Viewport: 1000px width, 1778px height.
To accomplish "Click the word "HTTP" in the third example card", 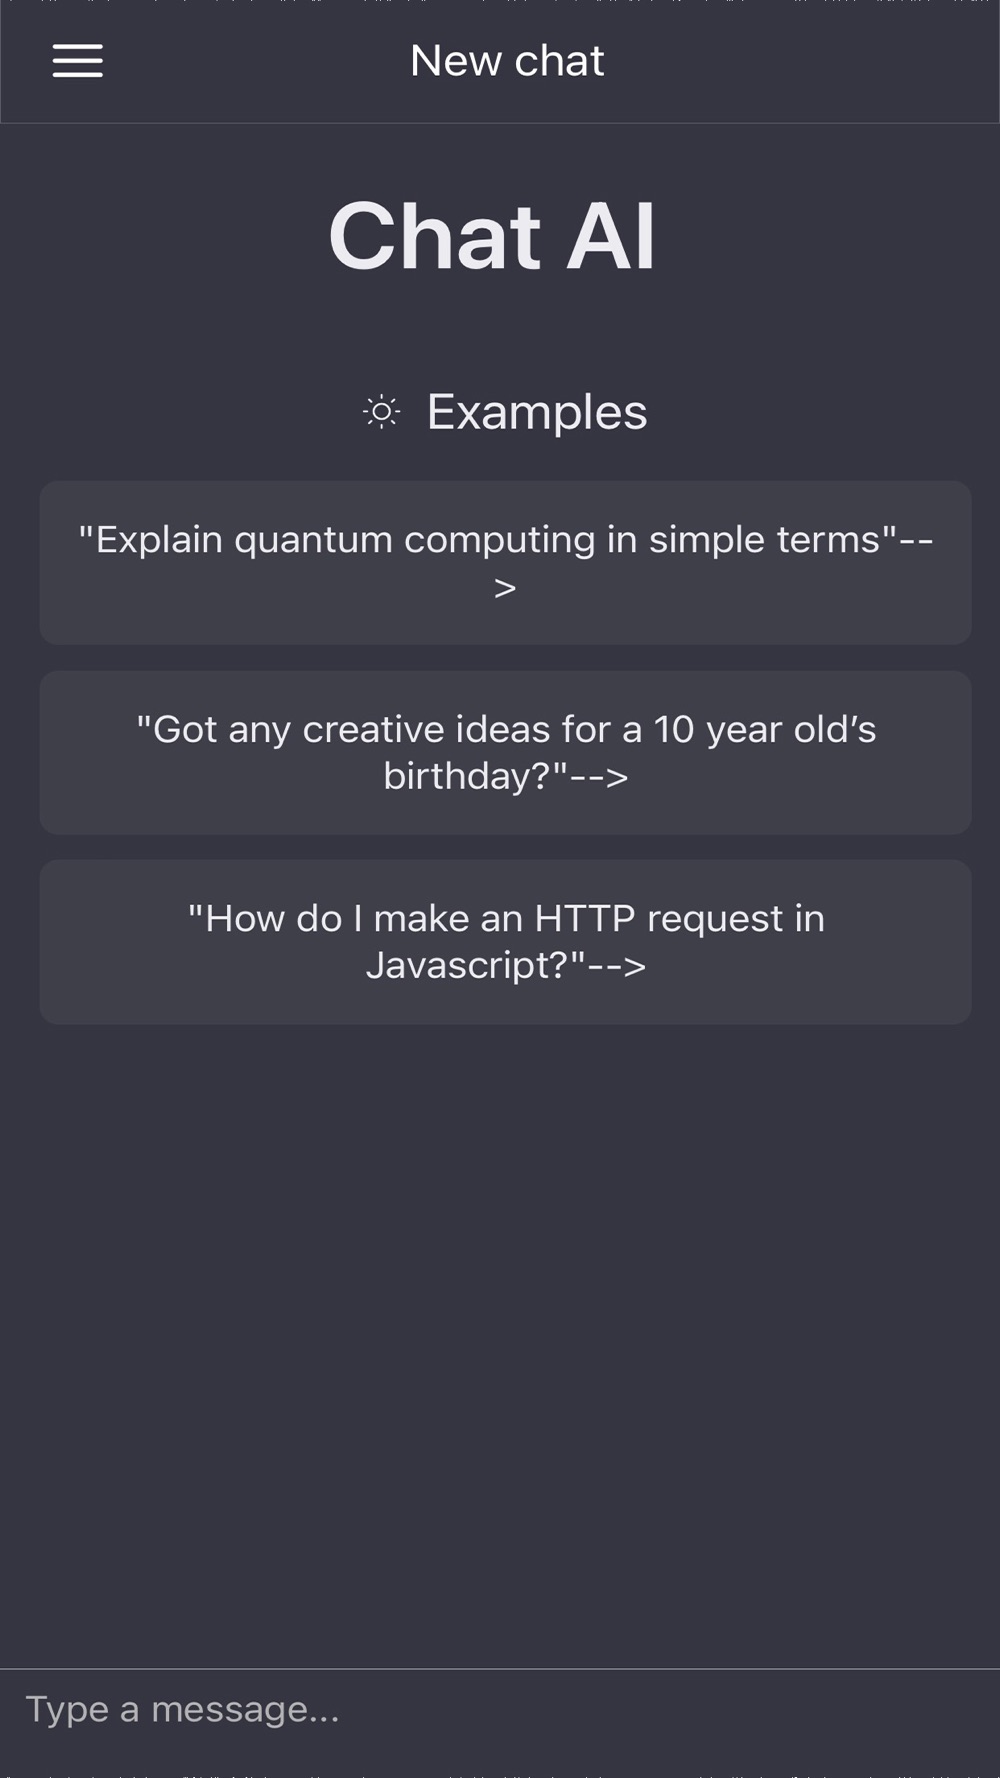I will pyautogui.click(x=585, y=919).
